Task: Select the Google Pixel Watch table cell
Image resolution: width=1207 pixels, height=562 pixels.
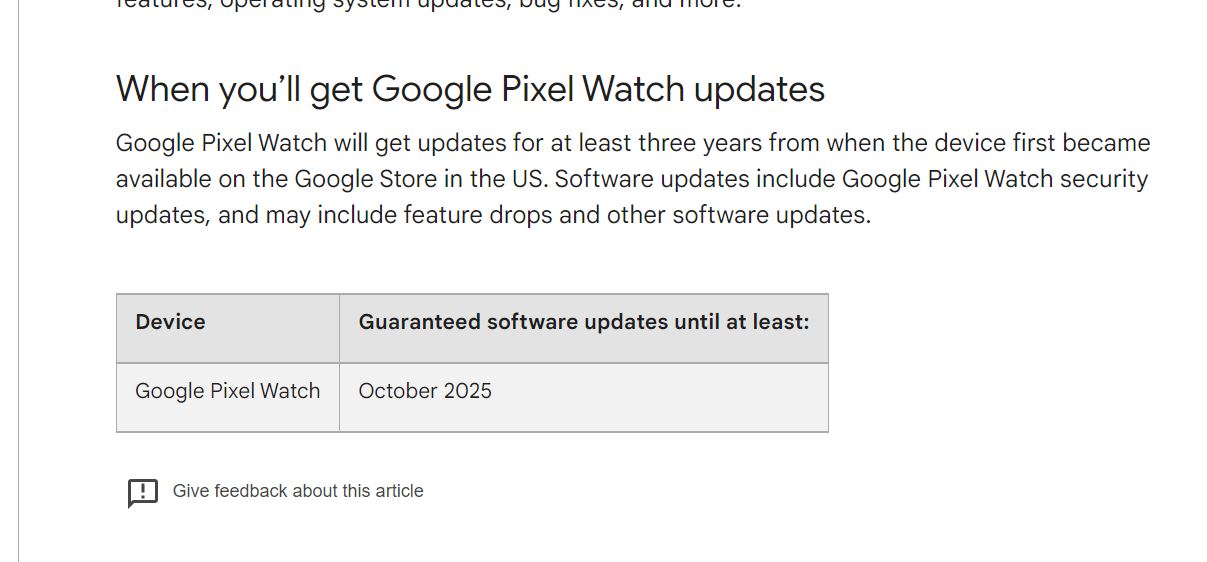Action: (x=228, y=397)
